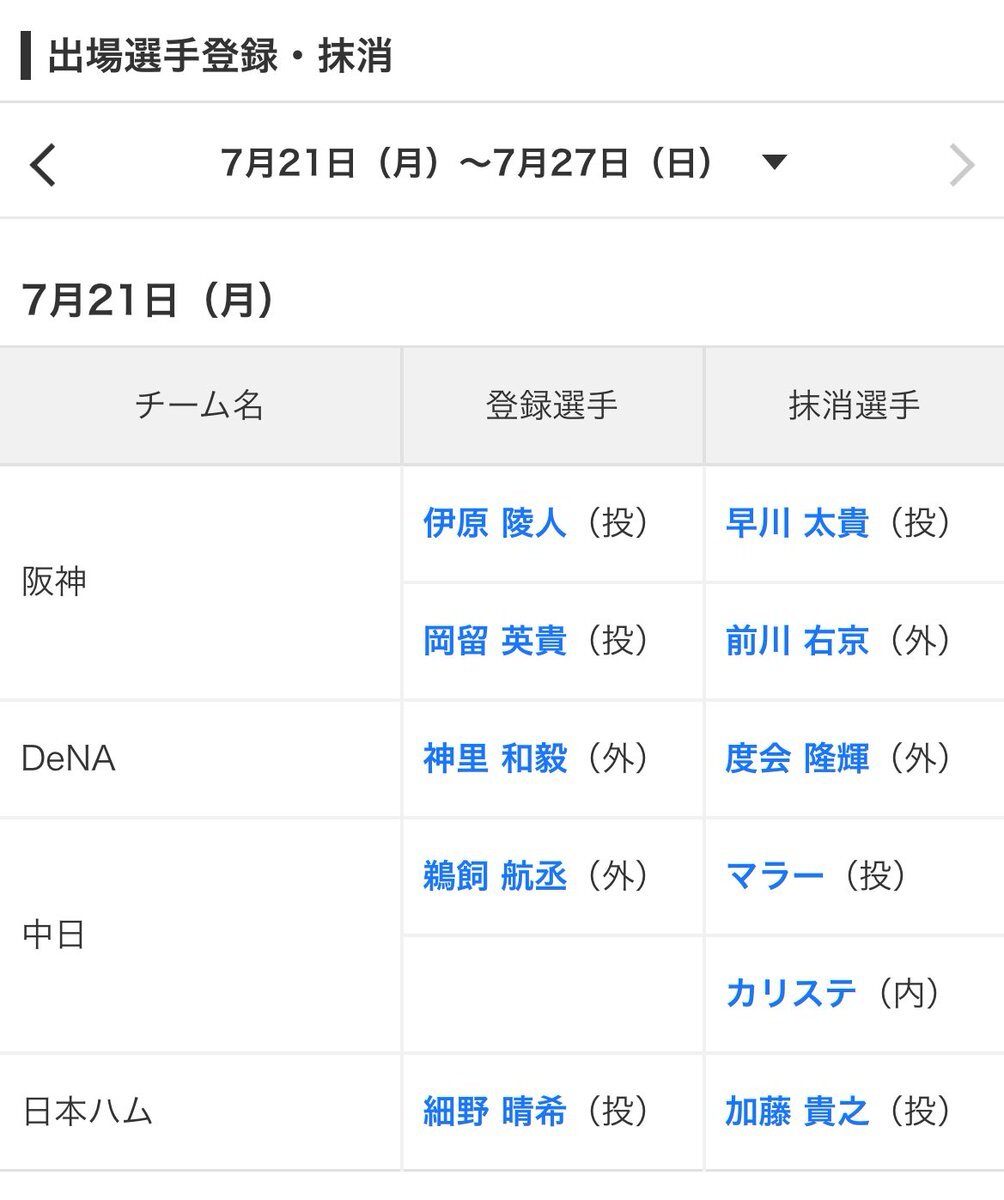The height and width of the screenshot is (1200, 1004).
Task: Open player link 加藤 貴之
Action: pos(797,1112)
